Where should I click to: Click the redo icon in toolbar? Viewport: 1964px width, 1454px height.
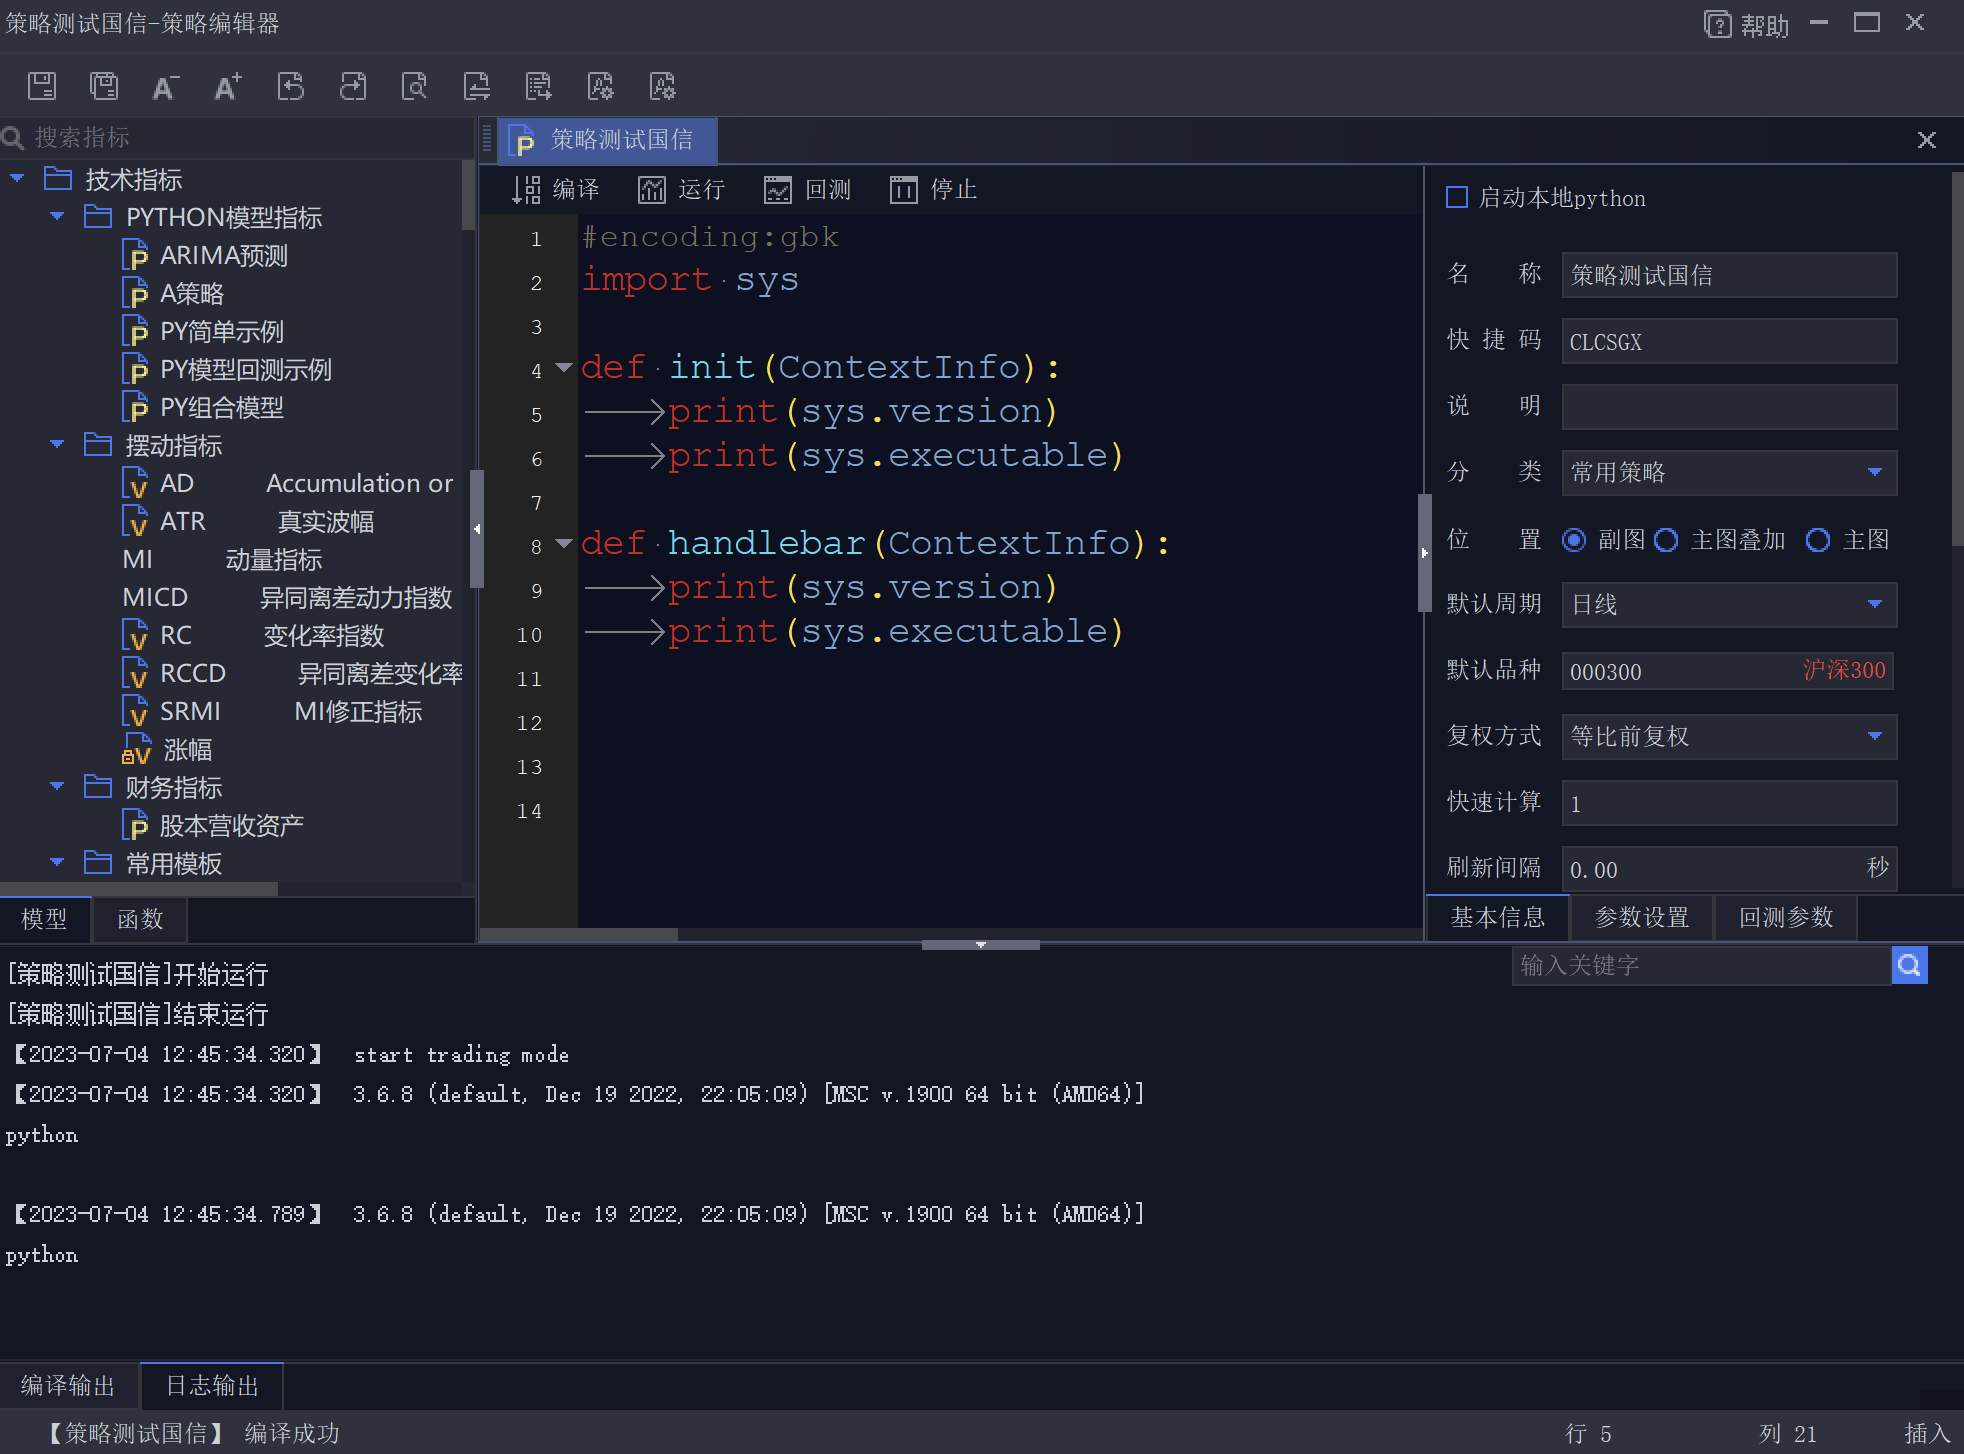pos(352,87)
